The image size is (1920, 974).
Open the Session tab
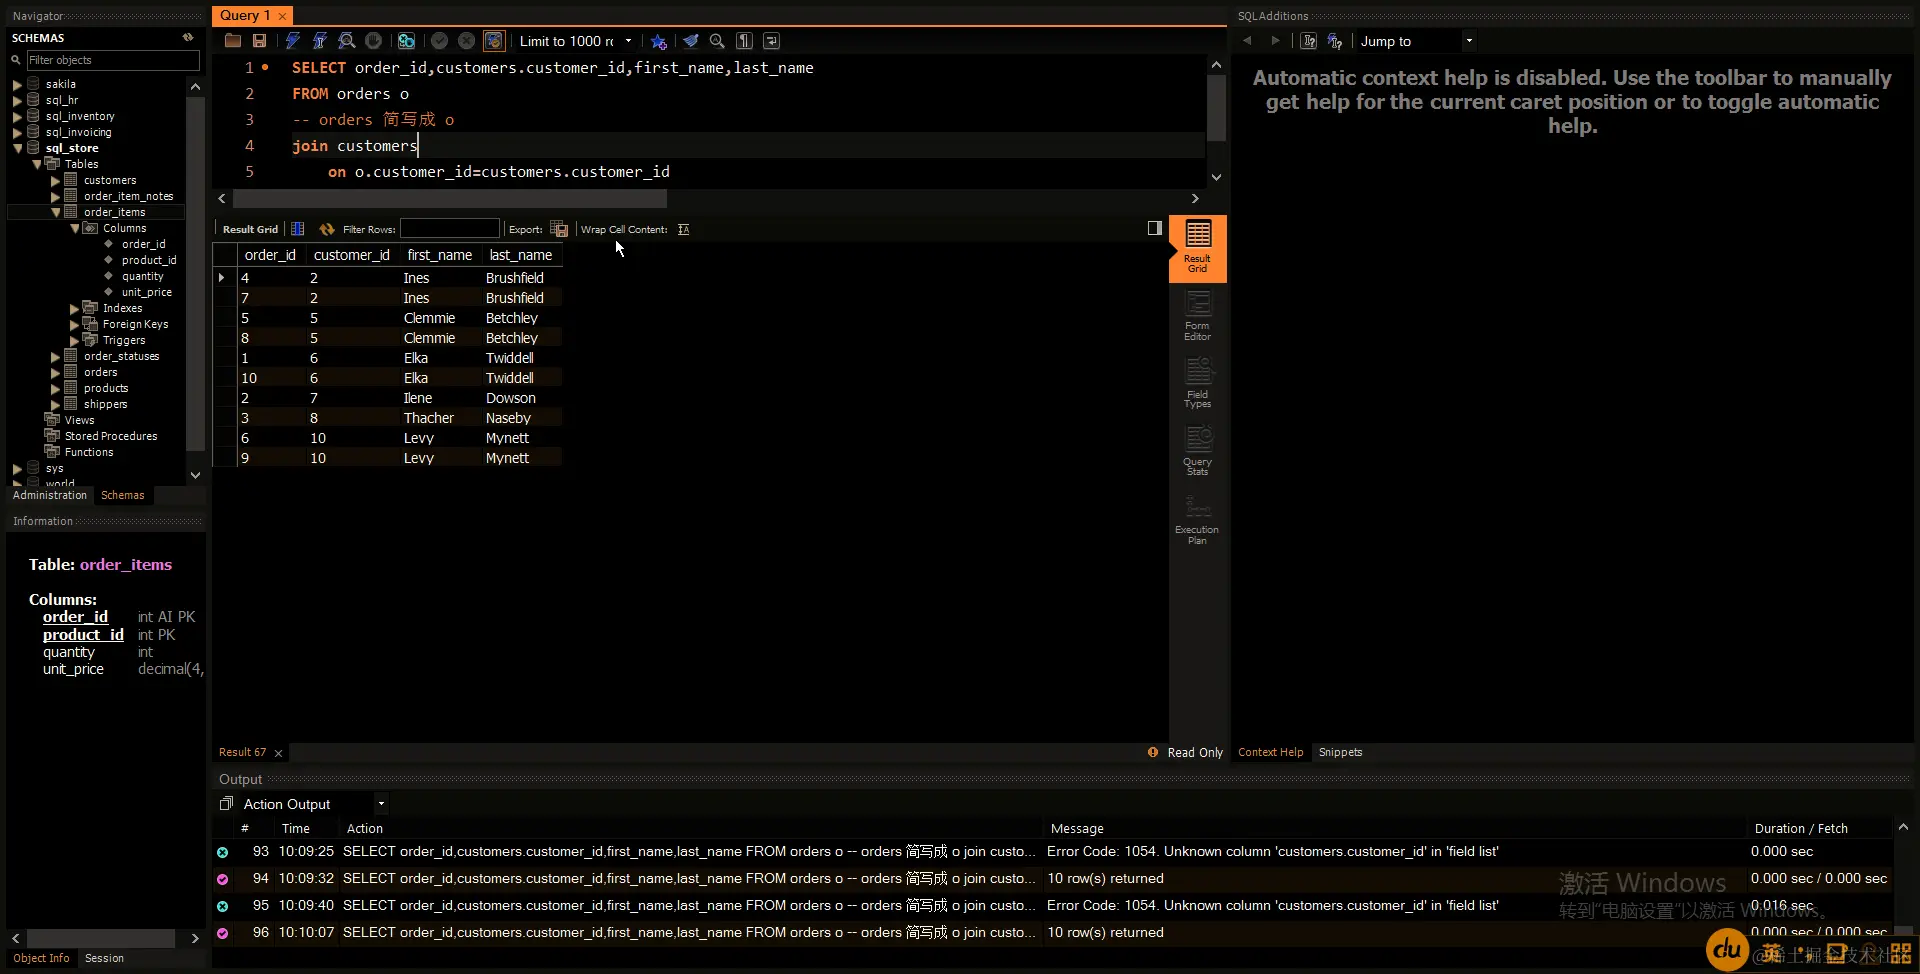point(104,958)
